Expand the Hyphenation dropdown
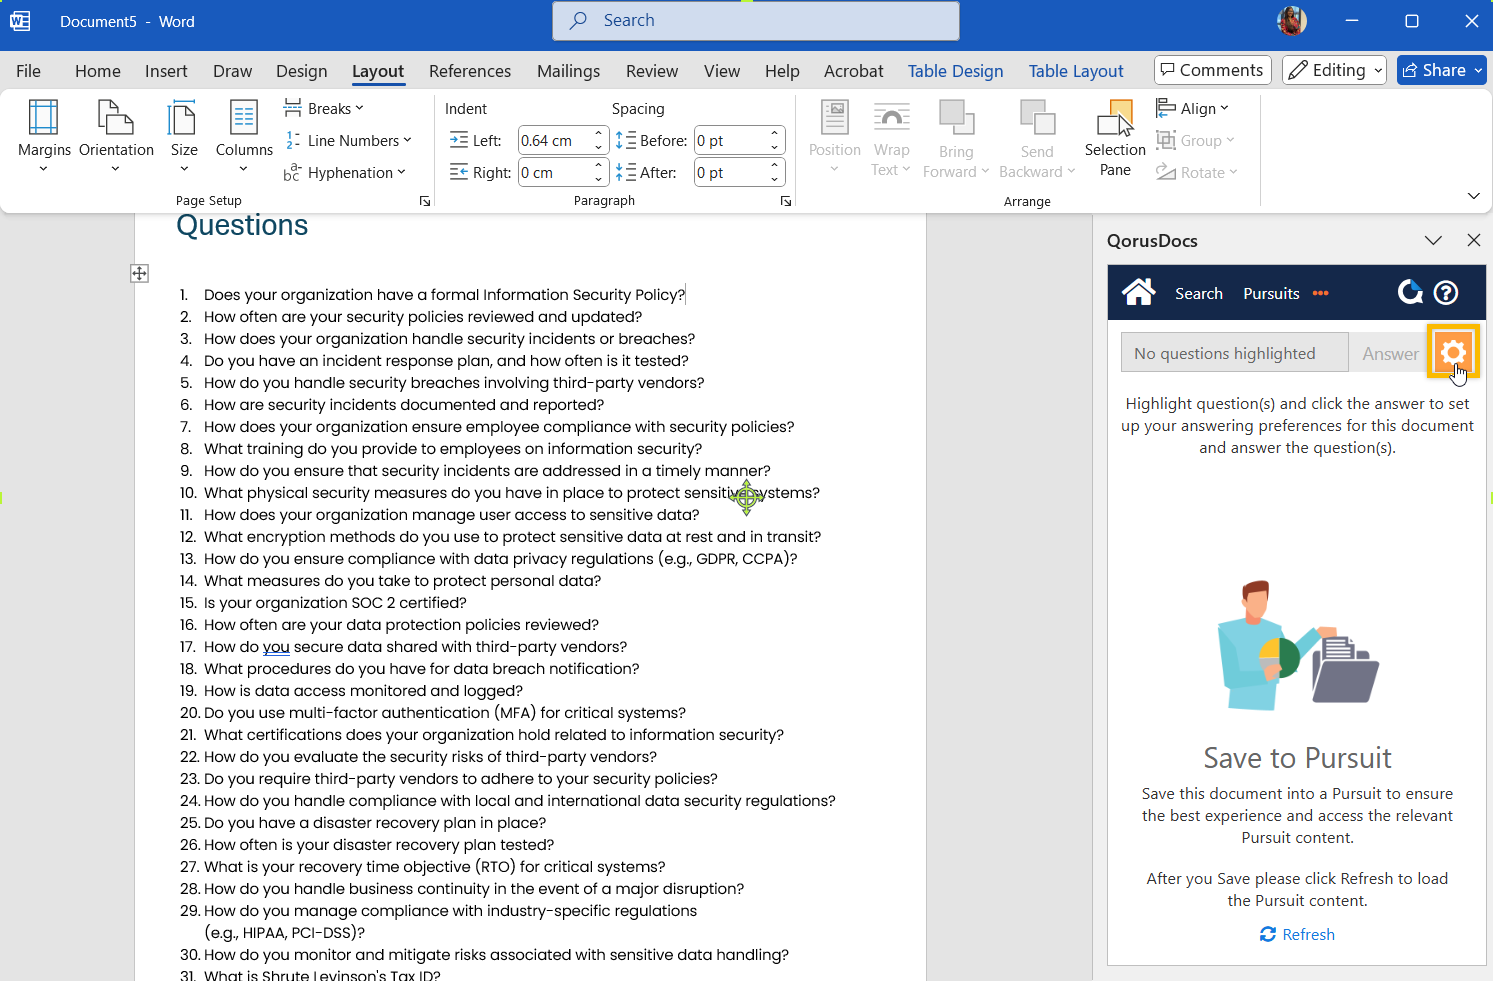Viewport: 1493px width, 981px height. (346, 173)
